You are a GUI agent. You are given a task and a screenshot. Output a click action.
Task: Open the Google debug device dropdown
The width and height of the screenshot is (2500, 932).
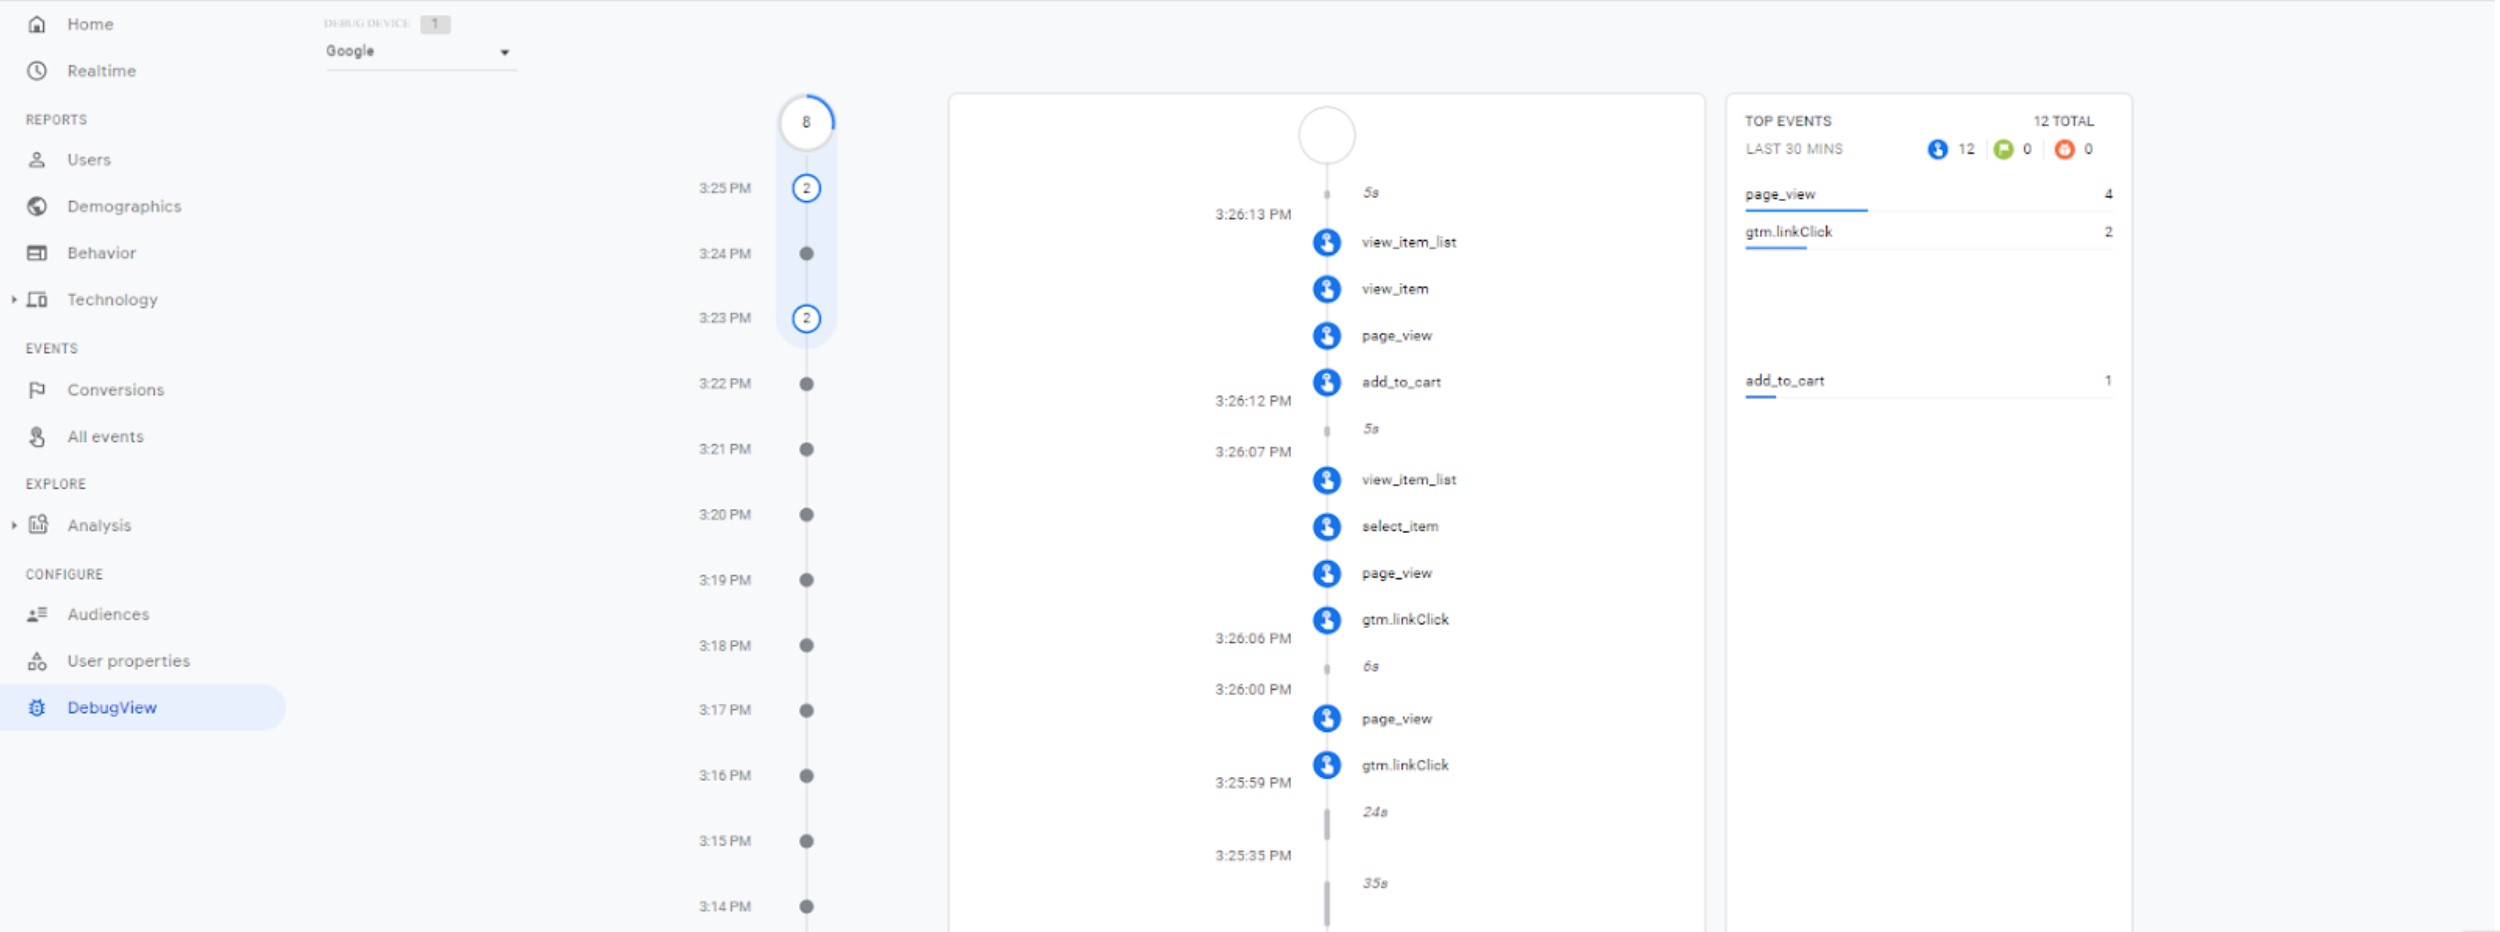[x=418, y=51]
